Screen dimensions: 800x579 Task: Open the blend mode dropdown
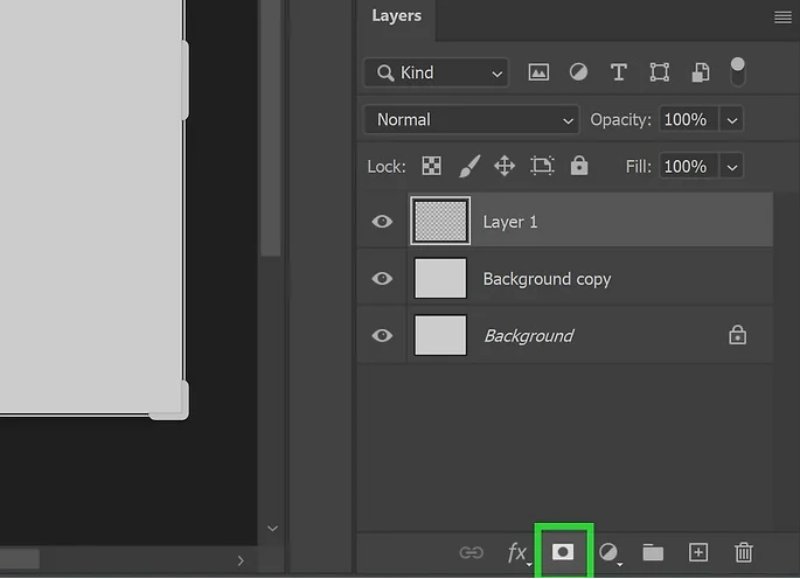[470, 119]
